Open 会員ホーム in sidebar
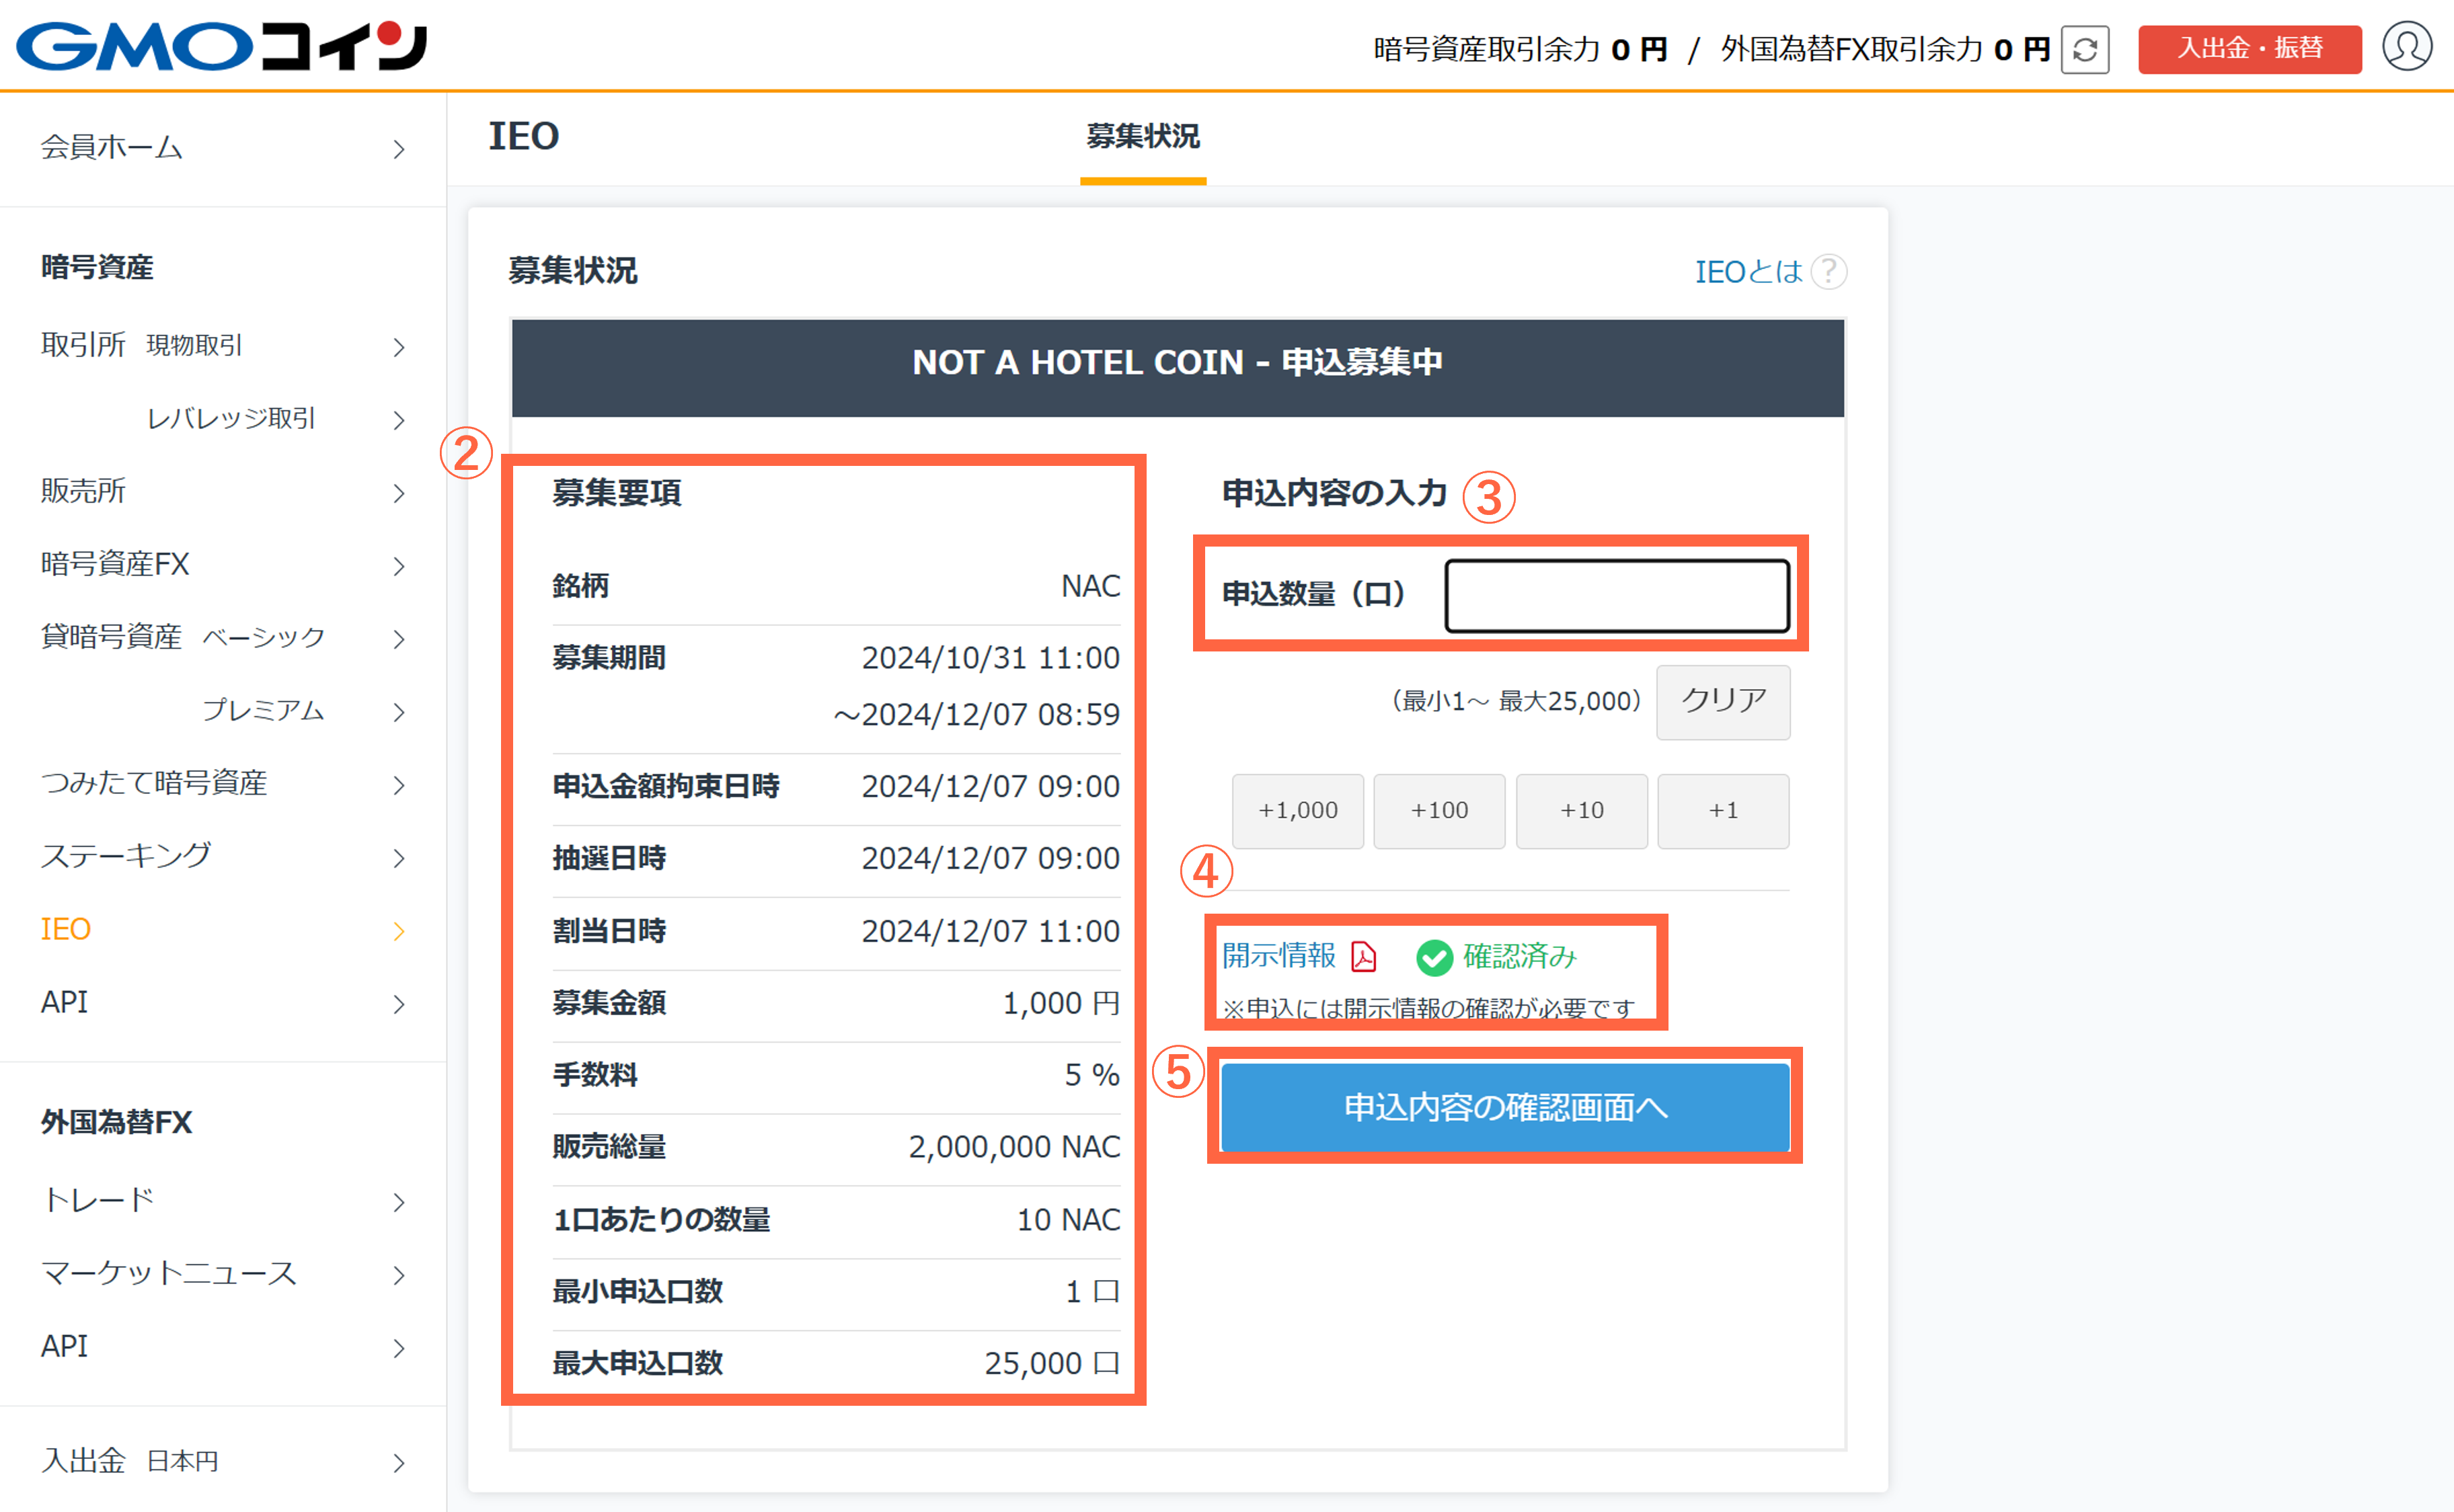2454x1512 pixels. (223, 148)
